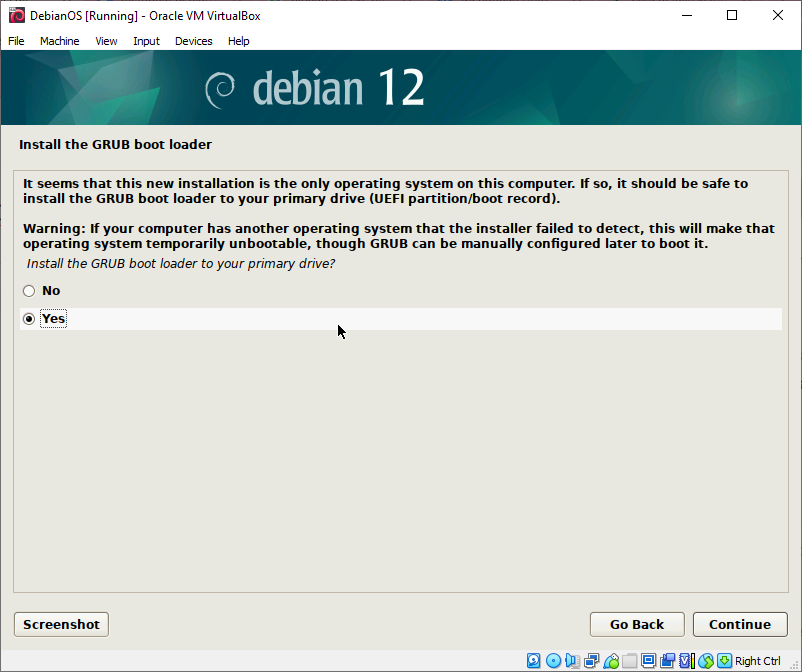
Task: Click the question 'Install the GRUB boot loader to your primary drive?'
Action: 181,264
